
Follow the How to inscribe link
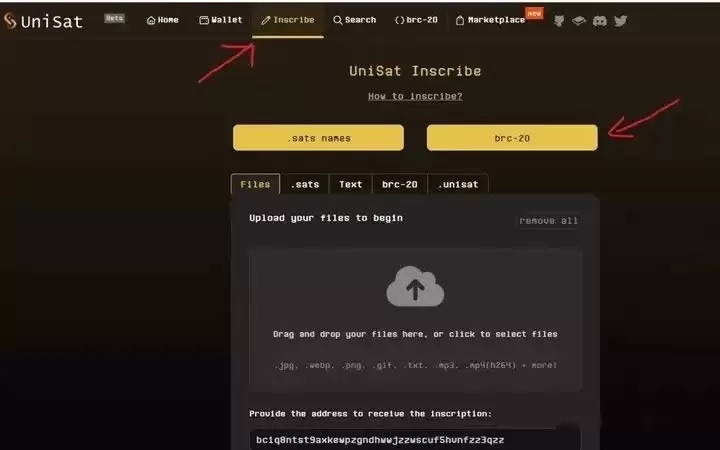point(415,96)
